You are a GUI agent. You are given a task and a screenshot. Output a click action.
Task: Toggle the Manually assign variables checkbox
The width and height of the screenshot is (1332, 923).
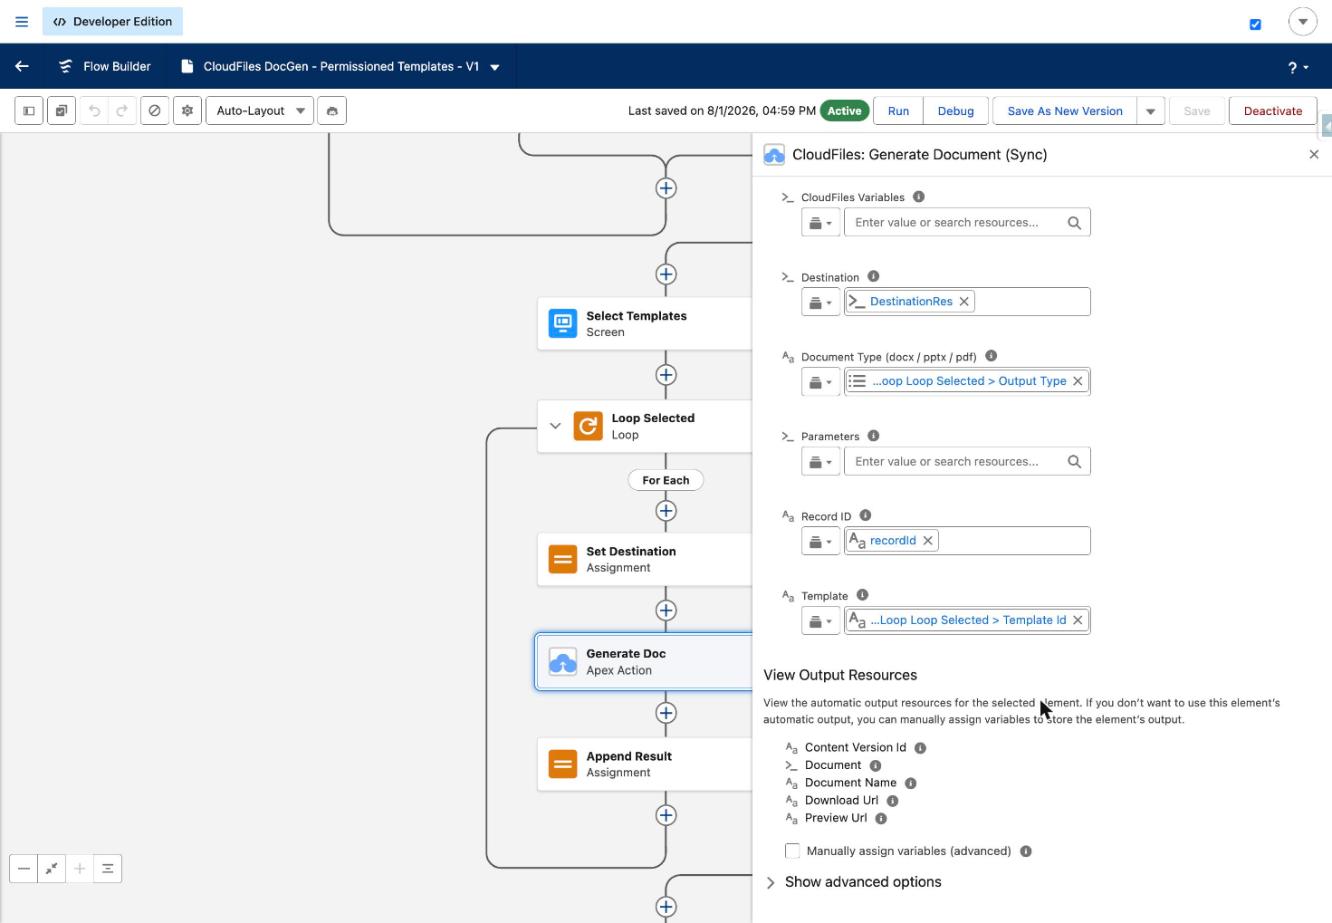pos(792,851)
